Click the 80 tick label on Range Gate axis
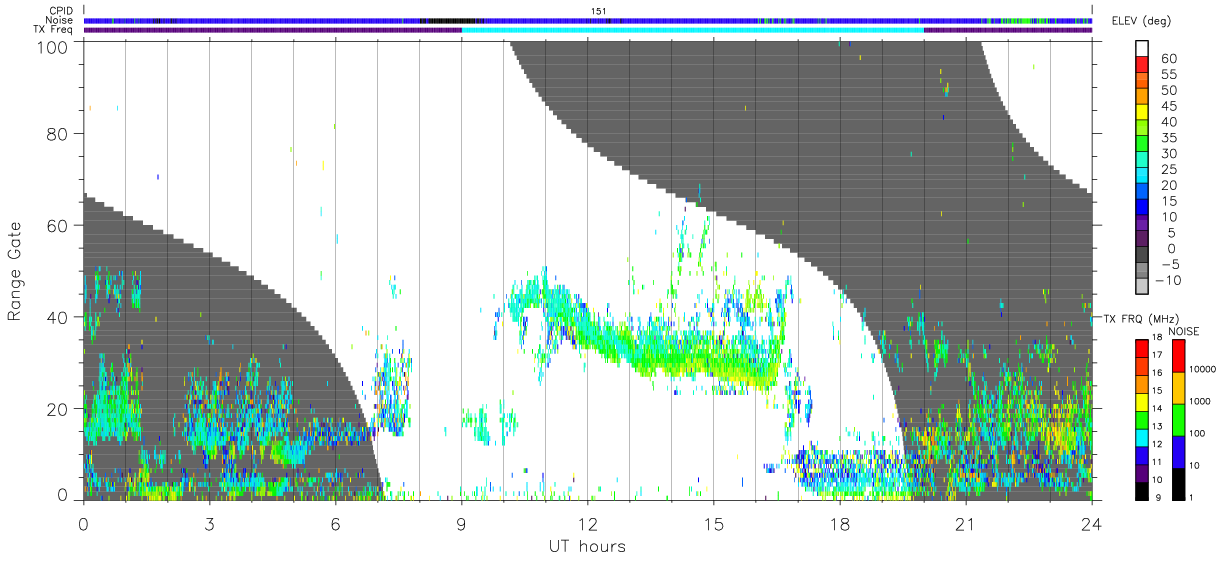The width and height of the screenshot is (1228, 567). [x=58, y=133]
